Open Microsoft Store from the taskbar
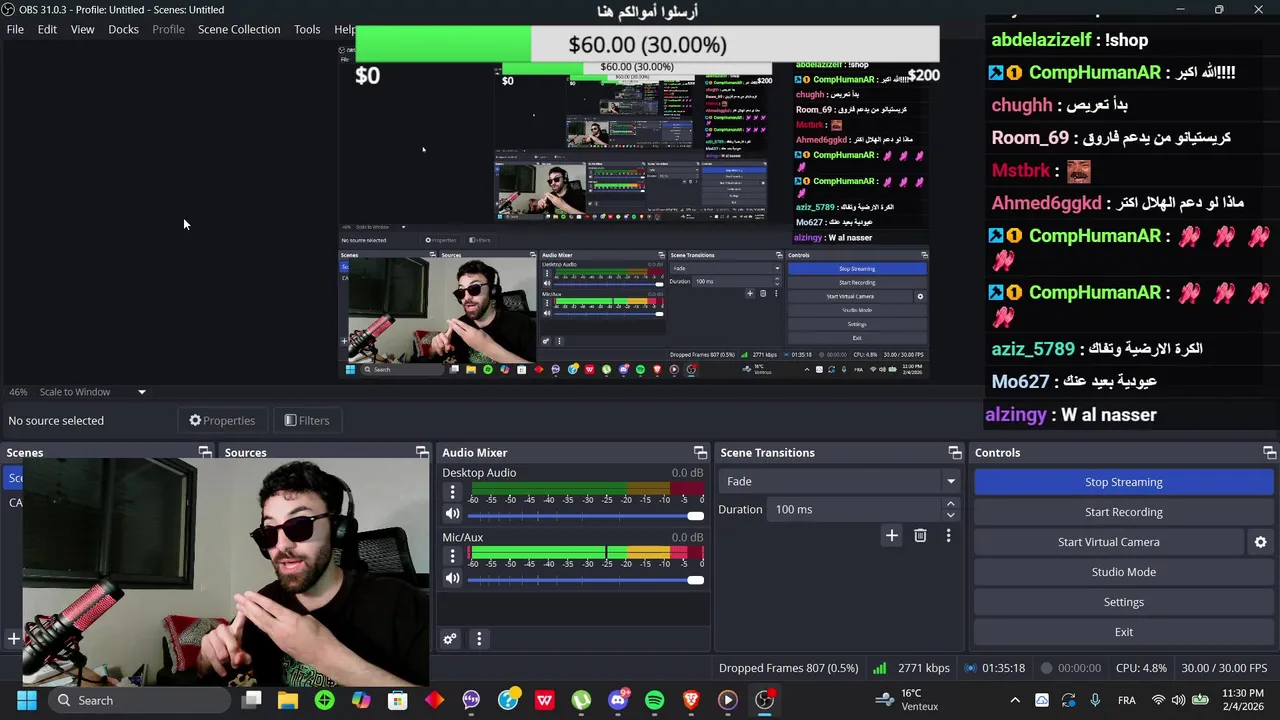Image resolution: width=1280 pixels, height=720 pixels. [x=398, y=700]
